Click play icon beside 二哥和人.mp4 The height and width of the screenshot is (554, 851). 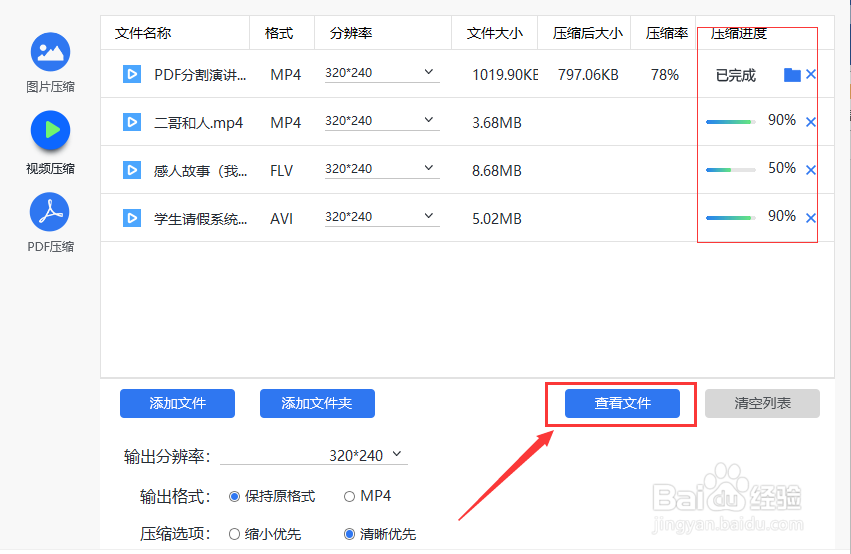(x=132, y=122)
